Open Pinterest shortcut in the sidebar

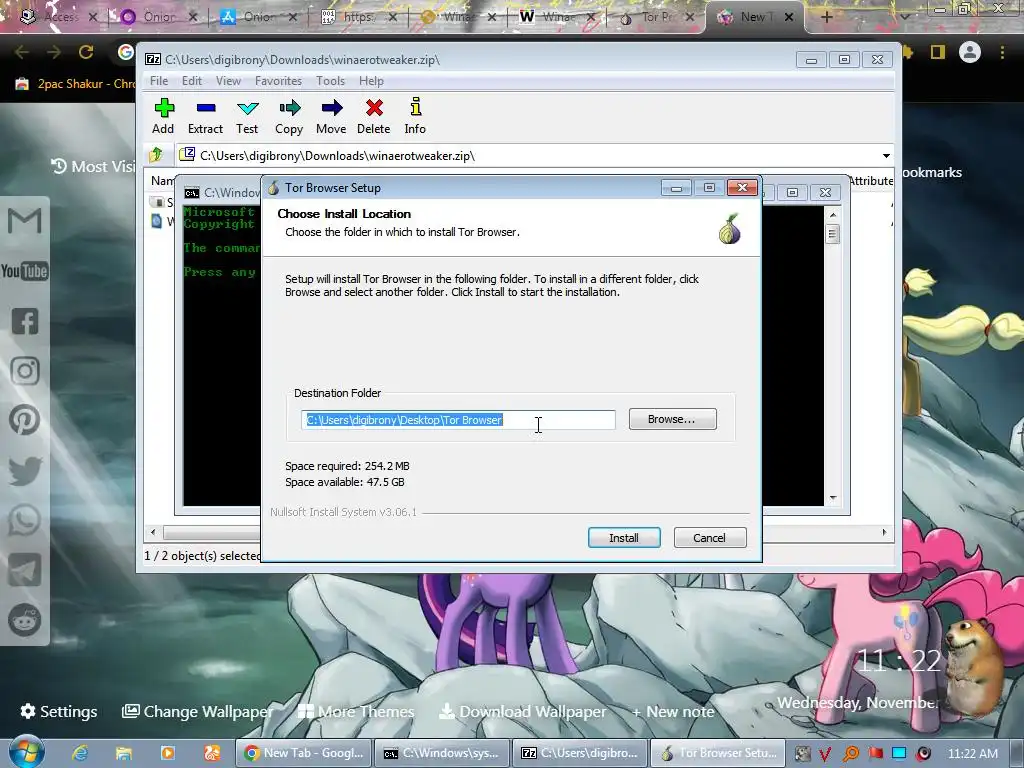[25, 421]
